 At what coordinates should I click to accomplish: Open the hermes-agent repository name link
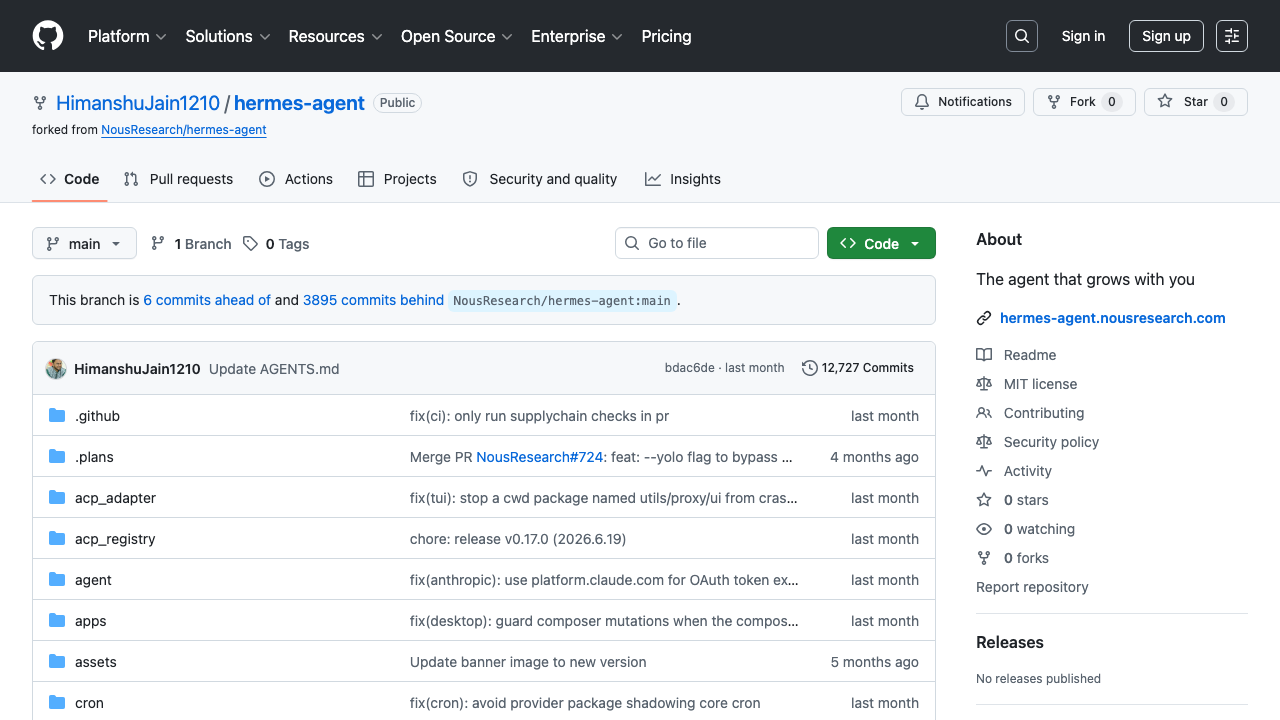[299, 103]
